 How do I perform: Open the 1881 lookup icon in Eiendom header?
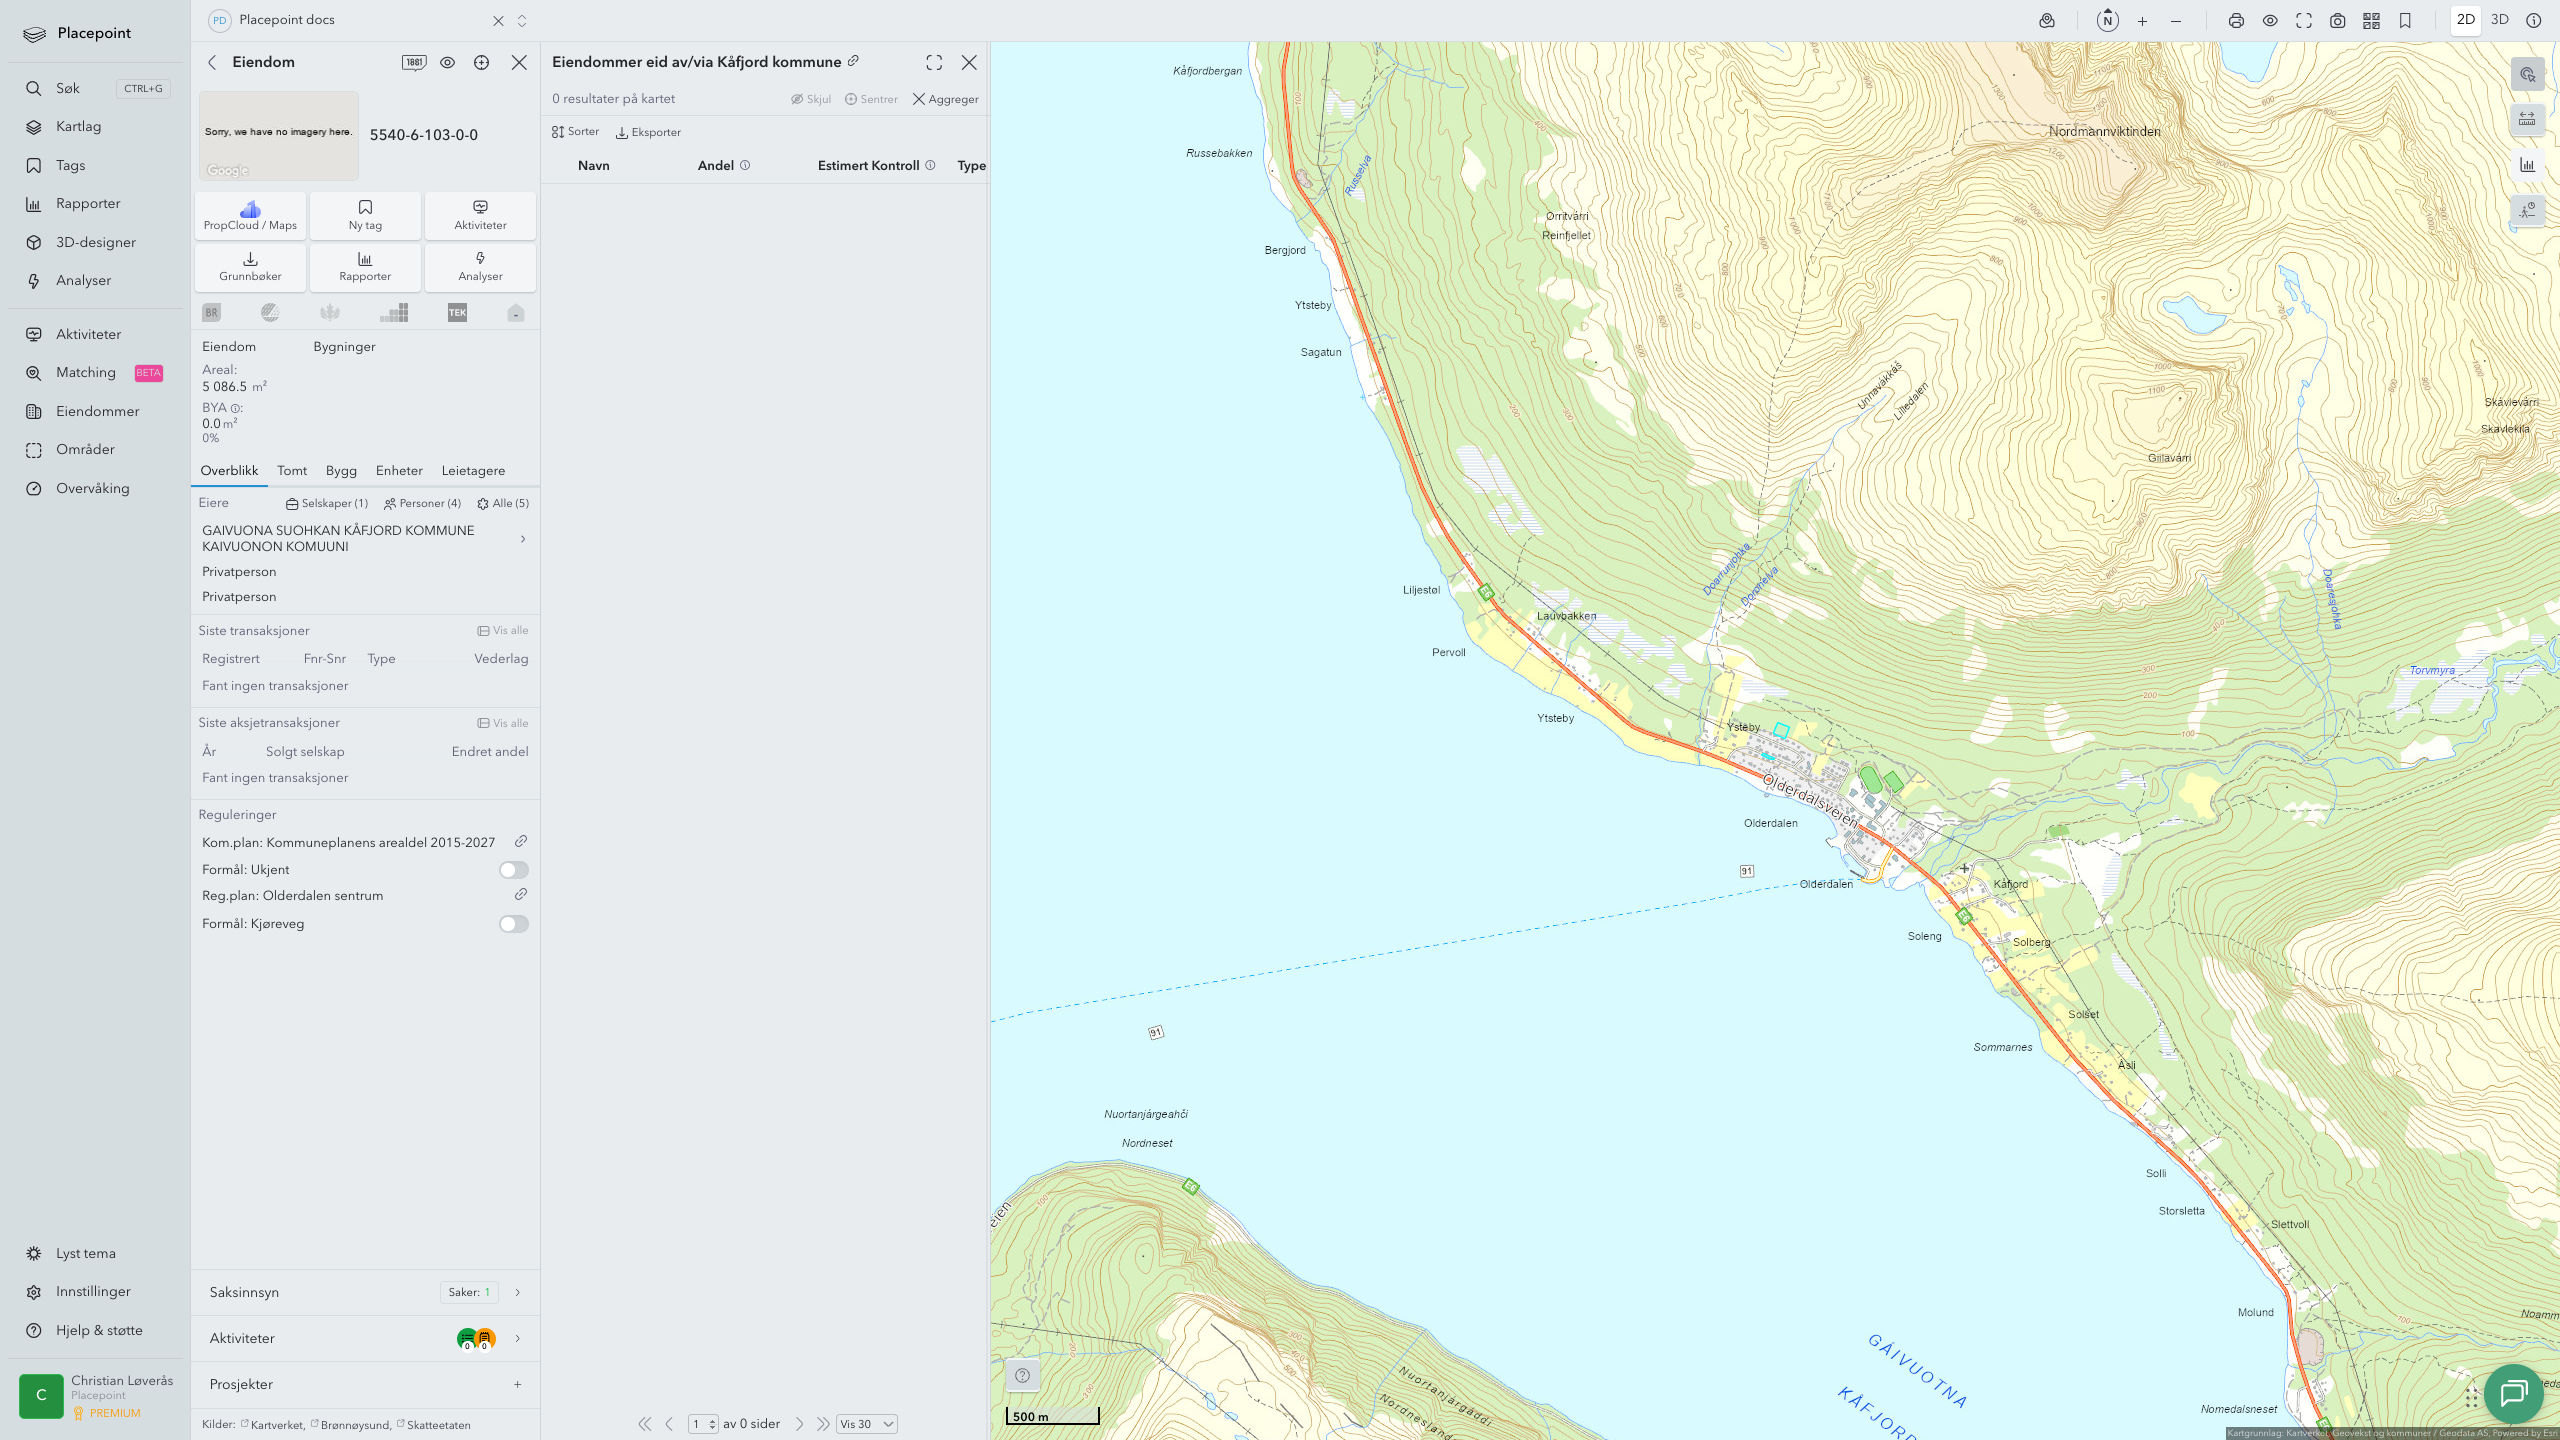(x=414, y=62)
